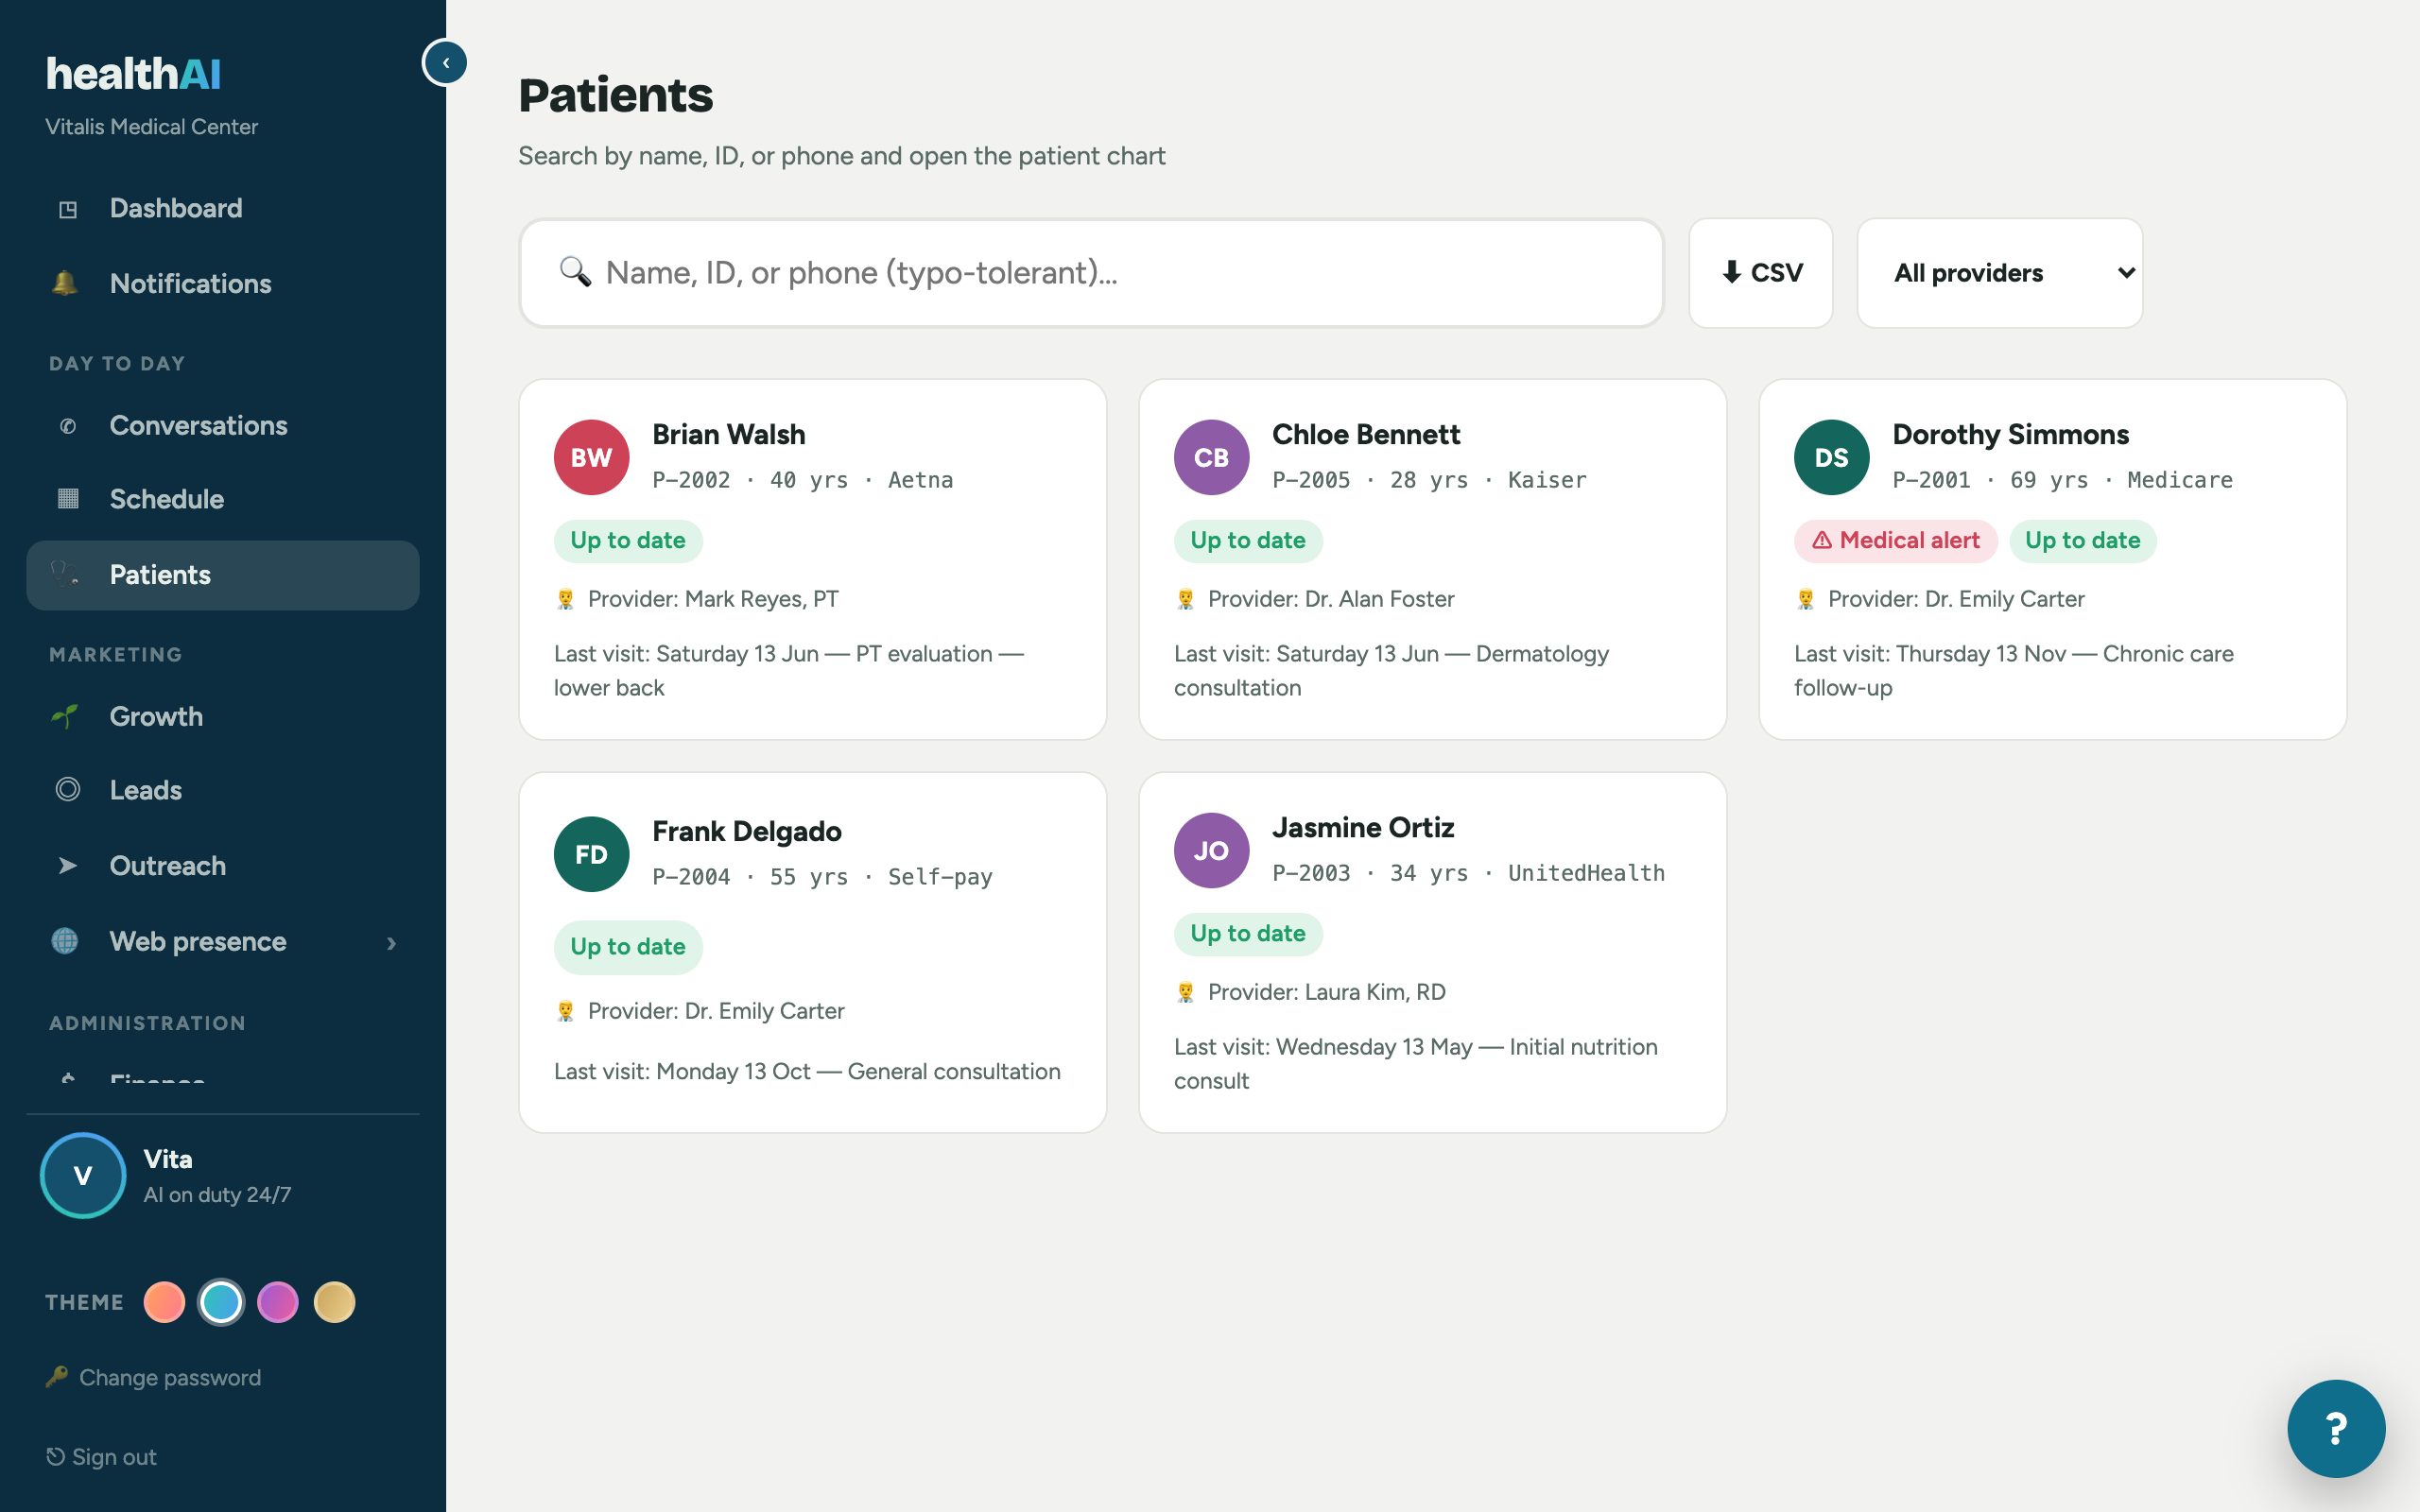Viewport: 2420px width, 1512px height.
Task: Select the Patients menu label
Action: pos(160,575)
